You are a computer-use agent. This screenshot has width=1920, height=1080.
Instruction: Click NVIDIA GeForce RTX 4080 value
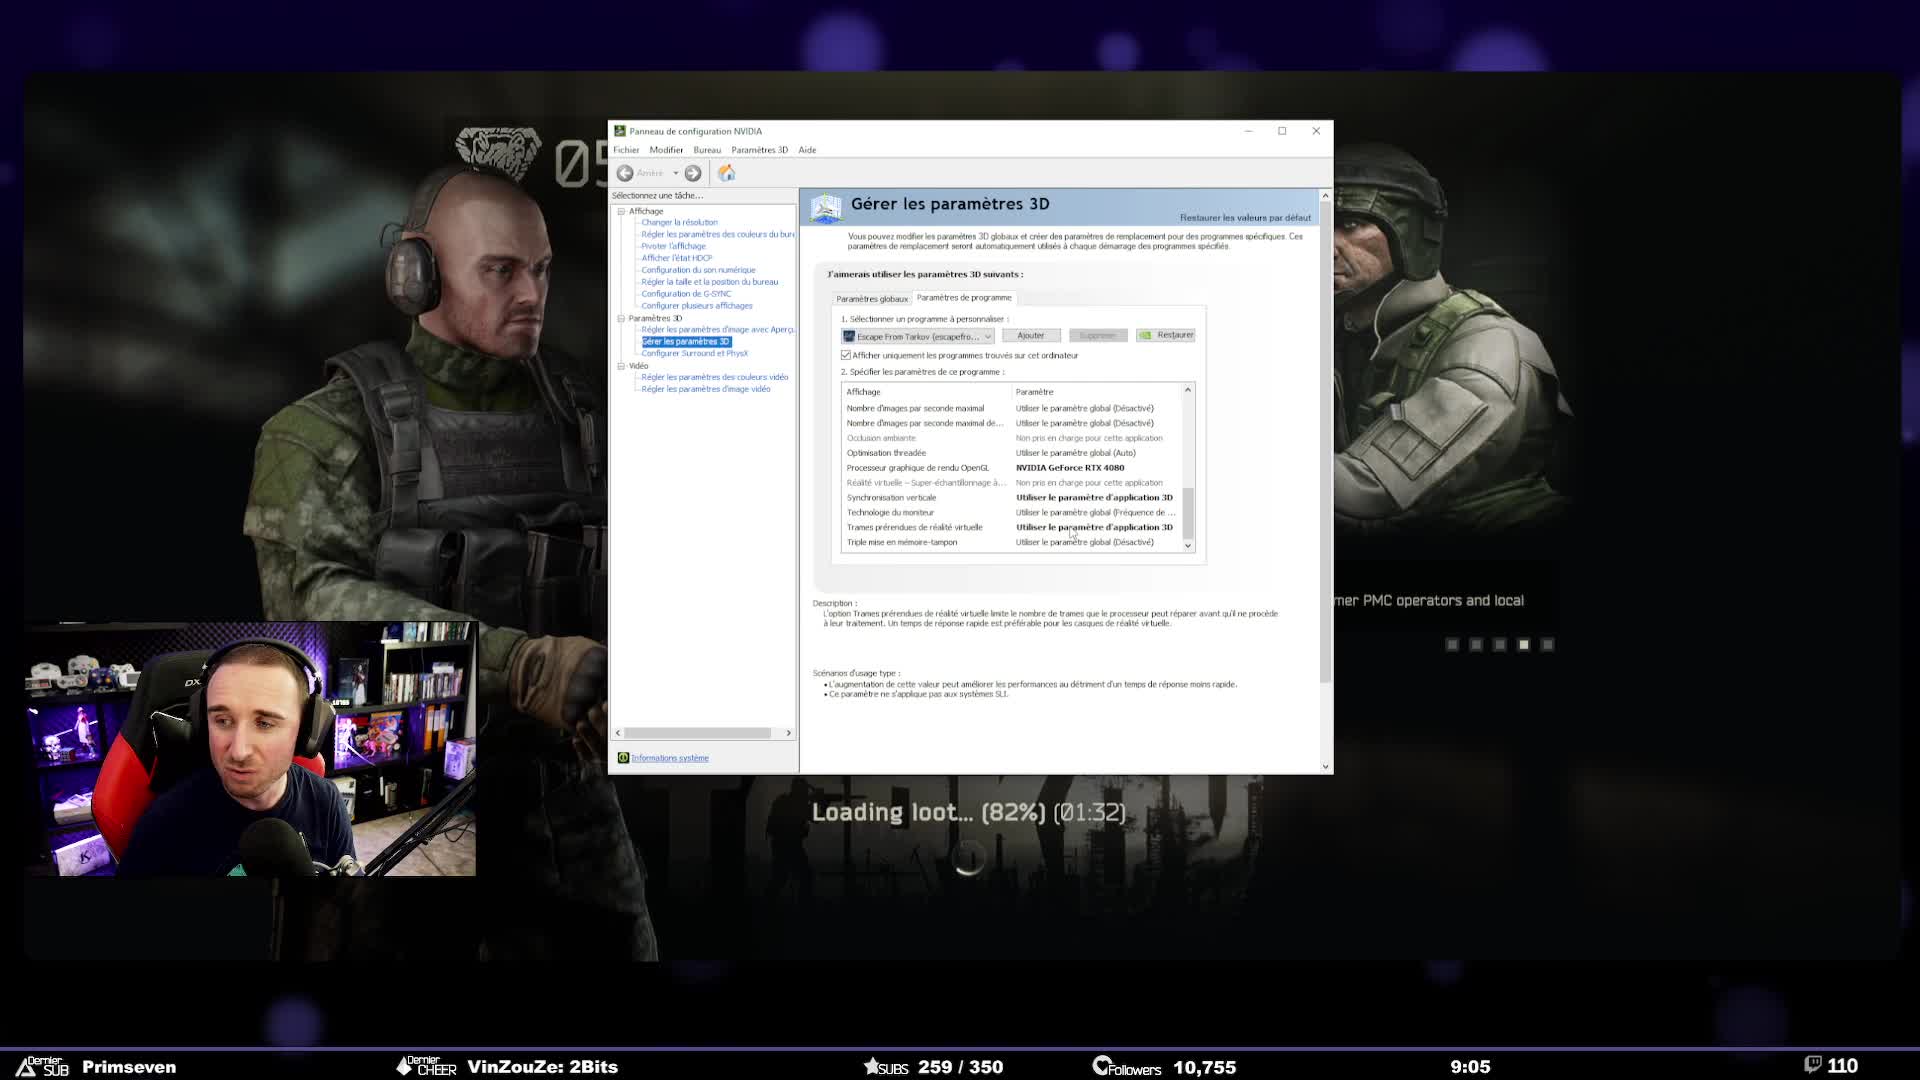click(x=1070, y=468)
